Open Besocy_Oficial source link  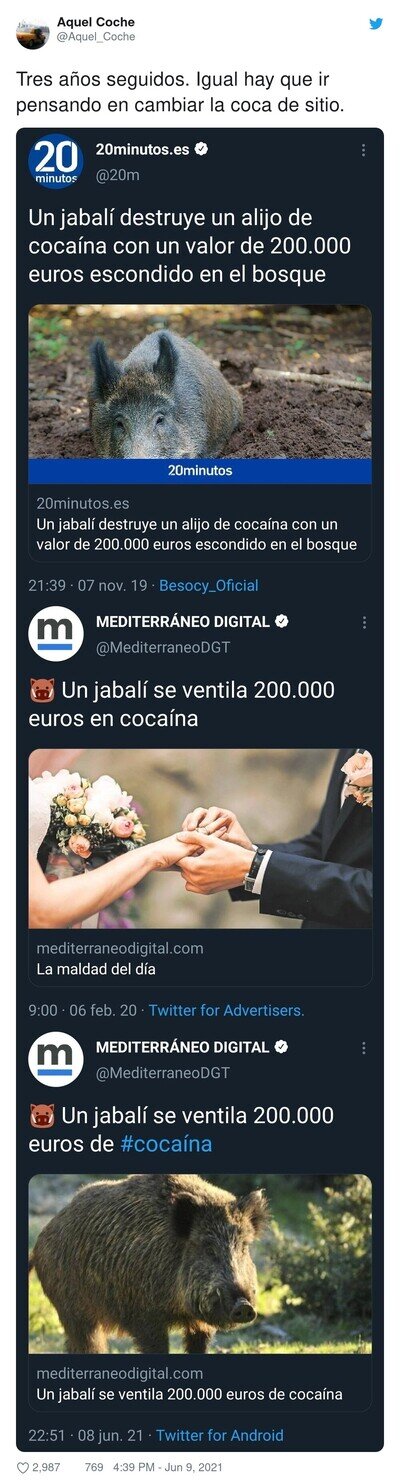tap(209, 585)
